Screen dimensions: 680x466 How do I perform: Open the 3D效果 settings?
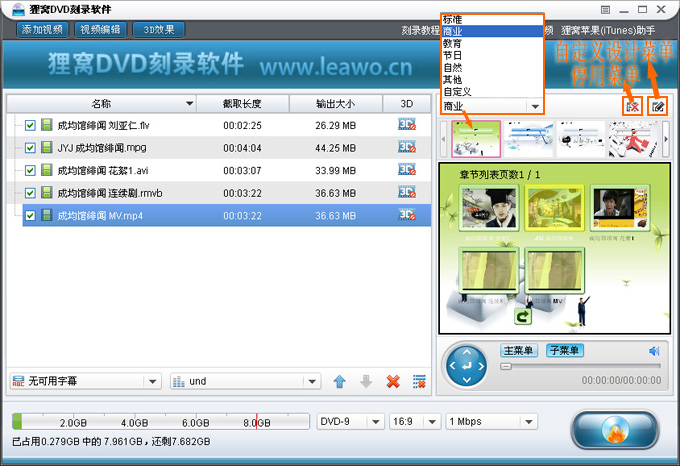159,30
